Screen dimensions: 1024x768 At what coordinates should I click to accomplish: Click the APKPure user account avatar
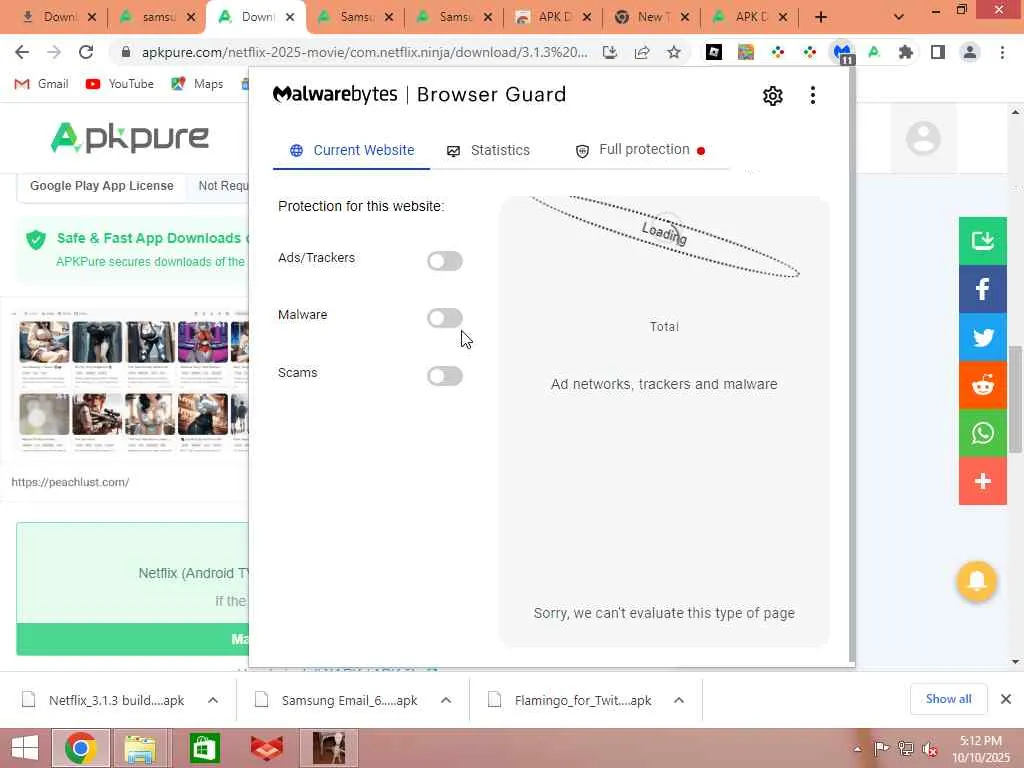coord(923,138)
